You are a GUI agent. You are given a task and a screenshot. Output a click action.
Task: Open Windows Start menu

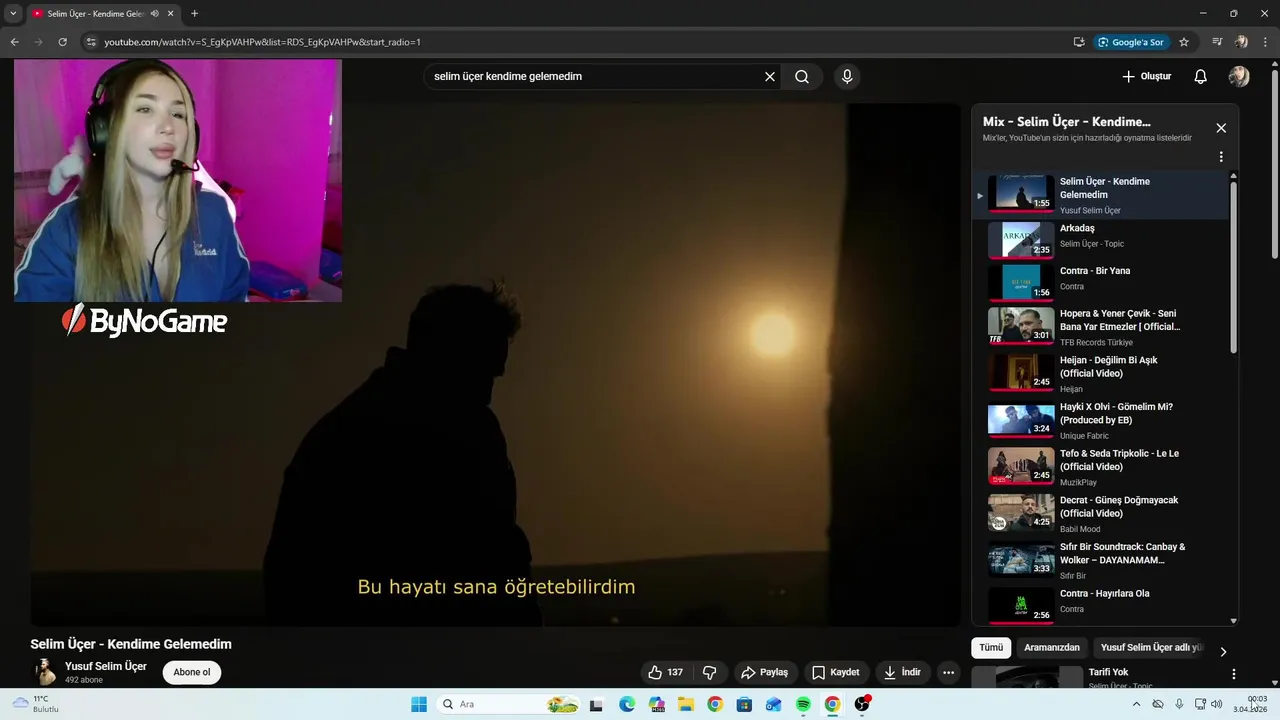(x=419, y=704)
